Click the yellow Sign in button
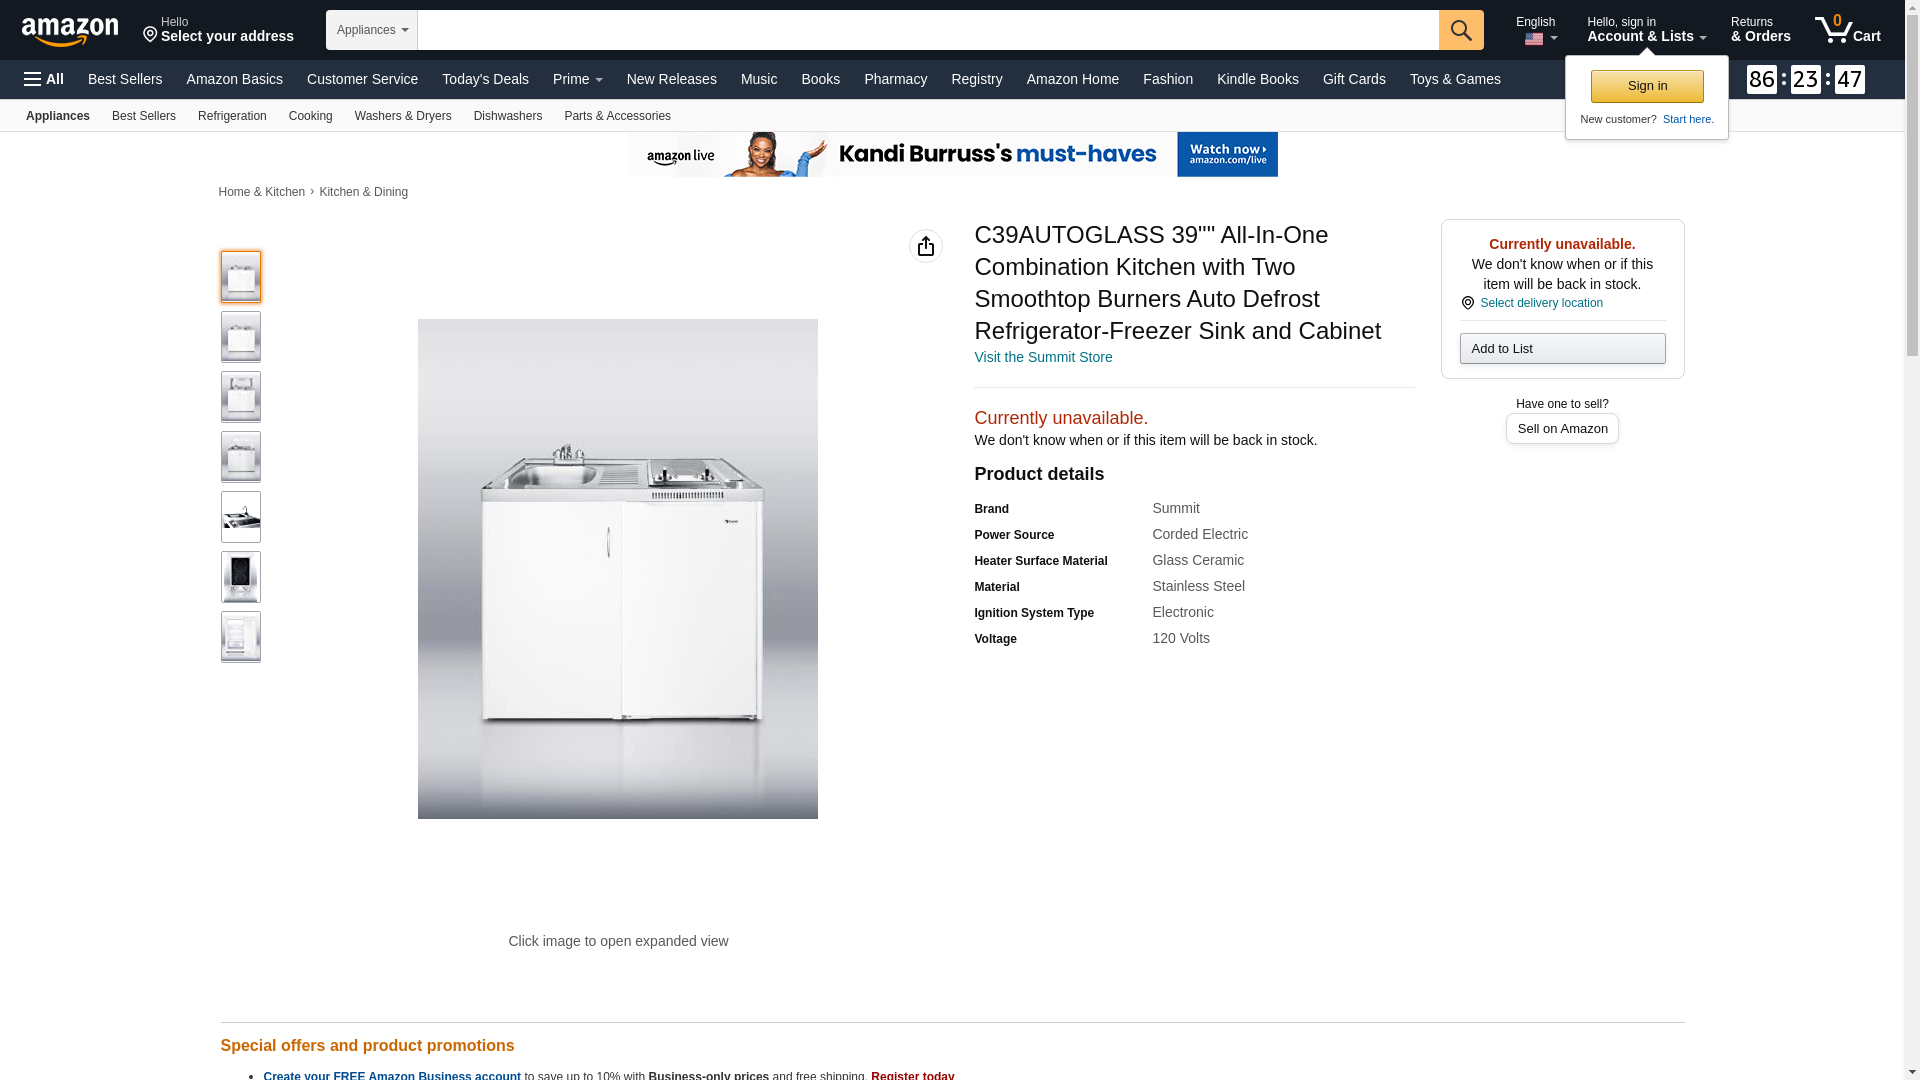Screen dimensions: 1920x1080 pyautogui.click(x=1647, y=86)
